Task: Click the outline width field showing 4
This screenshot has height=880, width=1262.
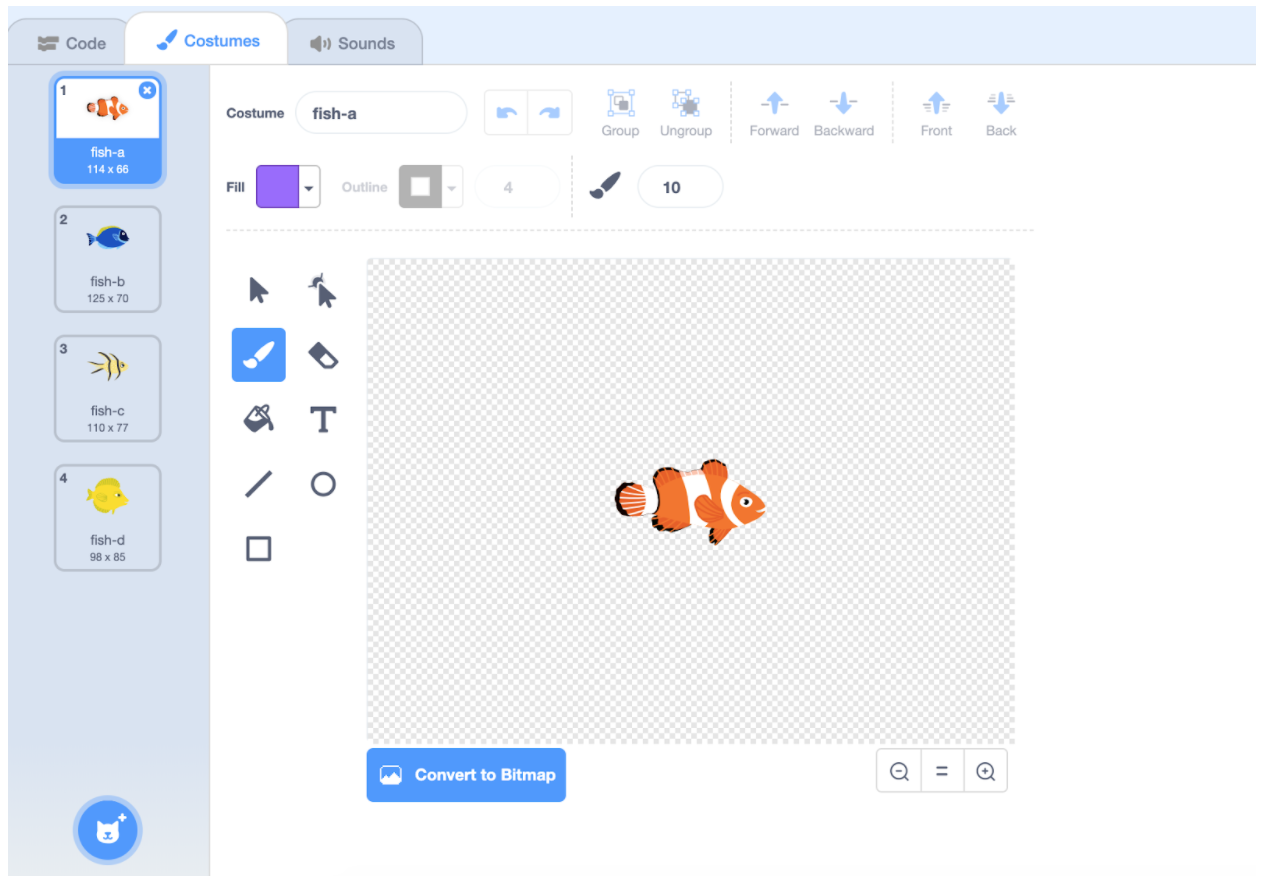Action: point(517,187)
